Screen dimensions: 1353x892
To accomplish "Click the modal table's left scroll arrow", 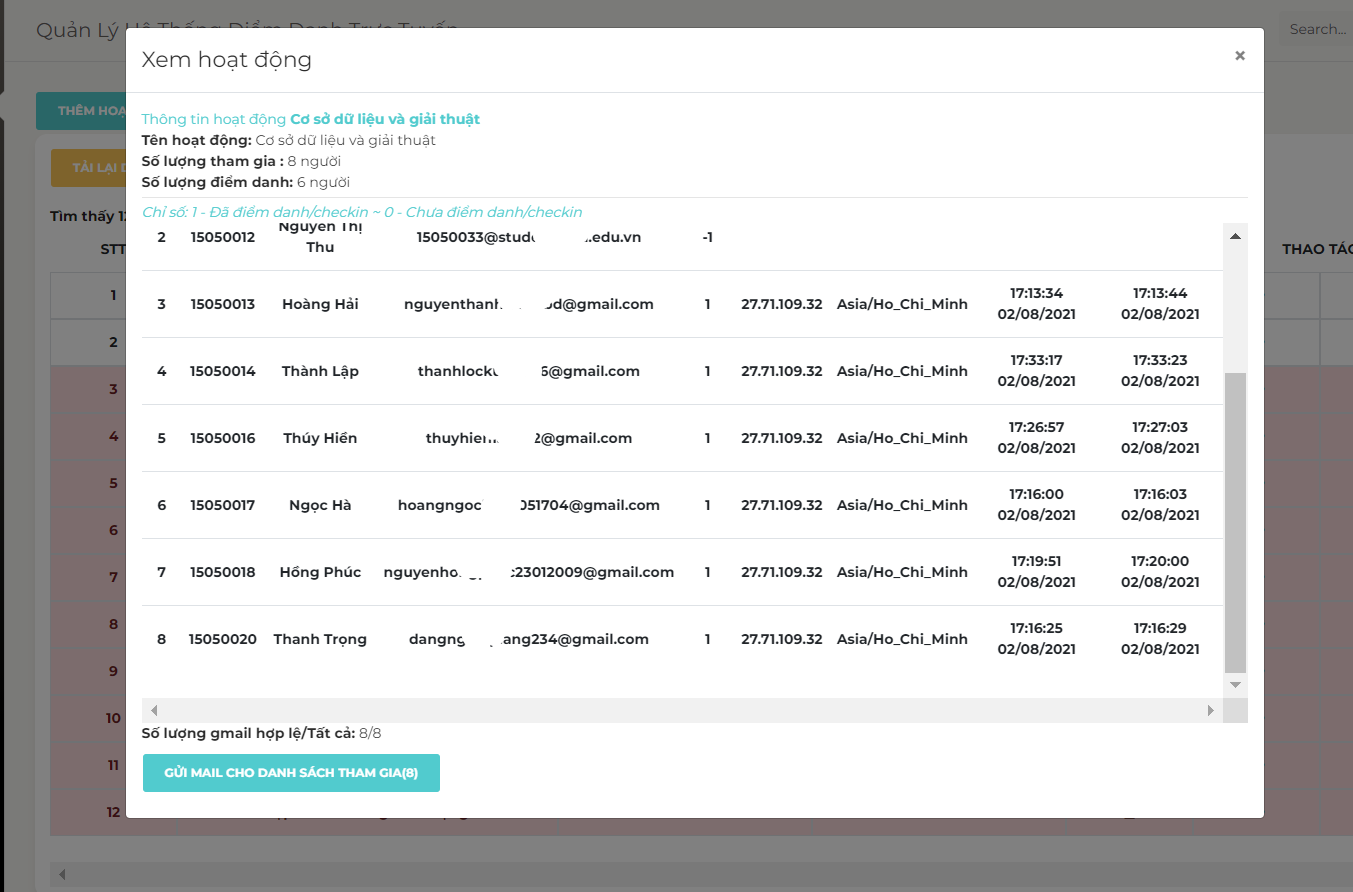I will (154, 711).
